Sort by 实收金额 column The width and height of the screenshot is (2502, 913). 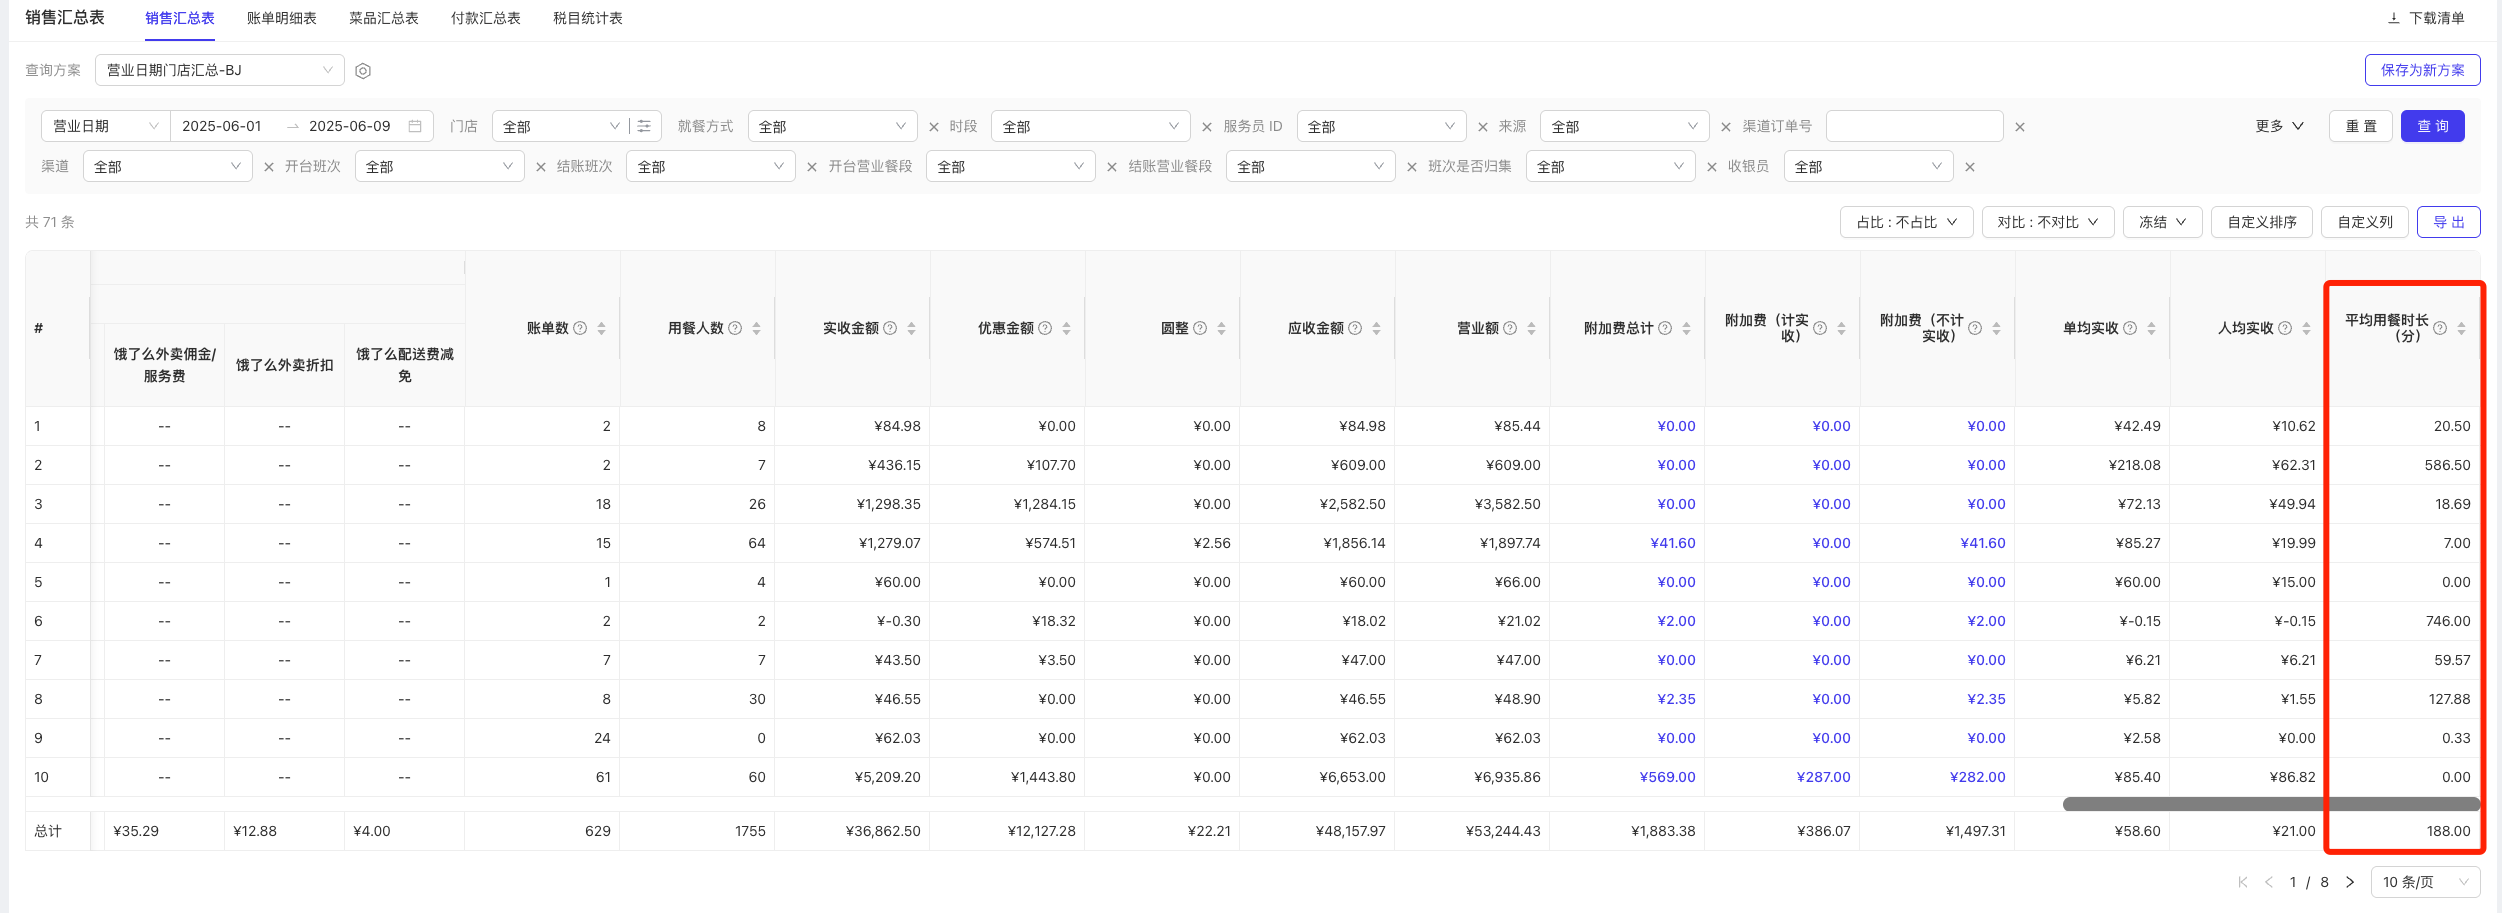coord(911,328)
